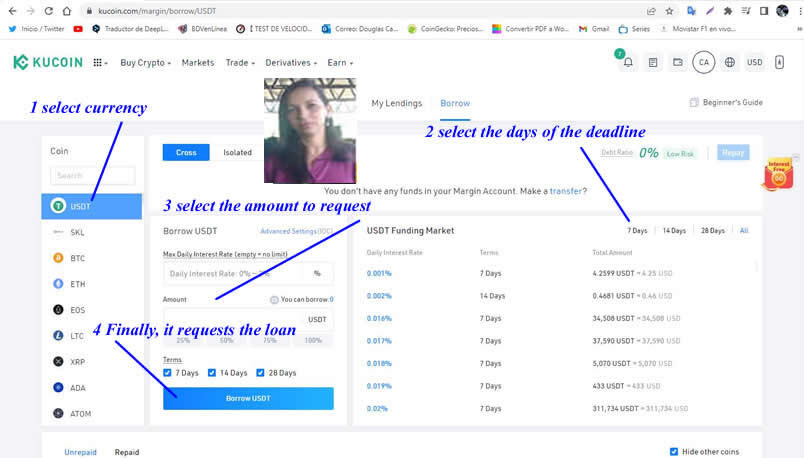Select the BTC coin icon

click(58, 258)
